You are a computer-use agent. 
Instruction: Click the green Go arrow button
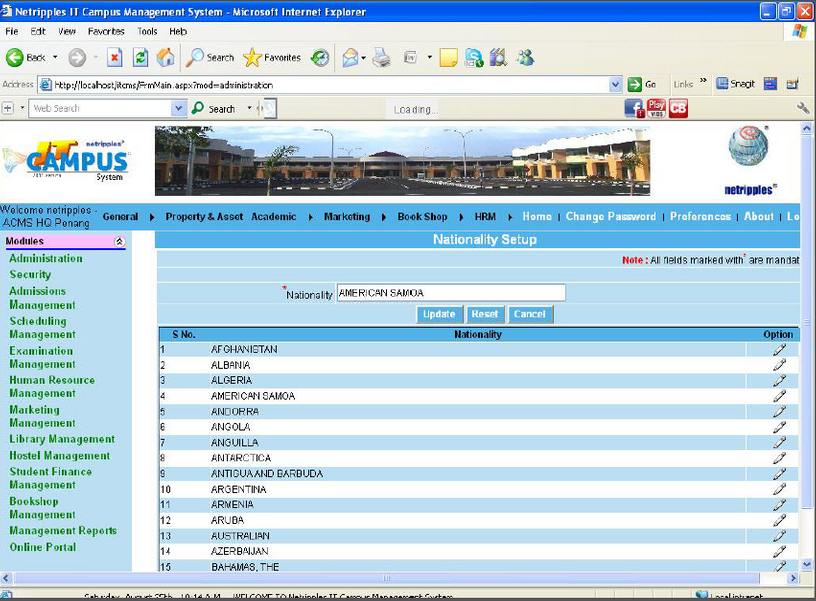click(x=634, y=84)
